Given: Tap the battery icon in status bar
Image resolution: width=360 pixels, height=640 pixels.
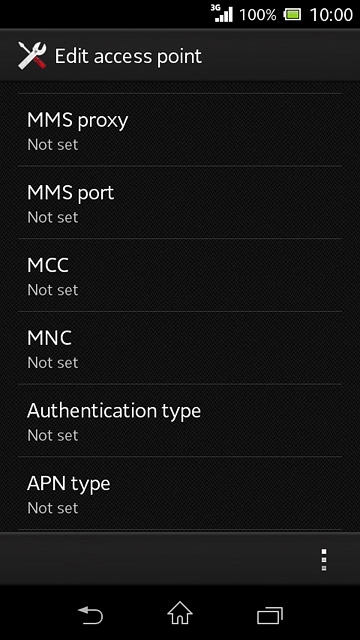Looking at the screenshot, I should click(x=293, y=15).
